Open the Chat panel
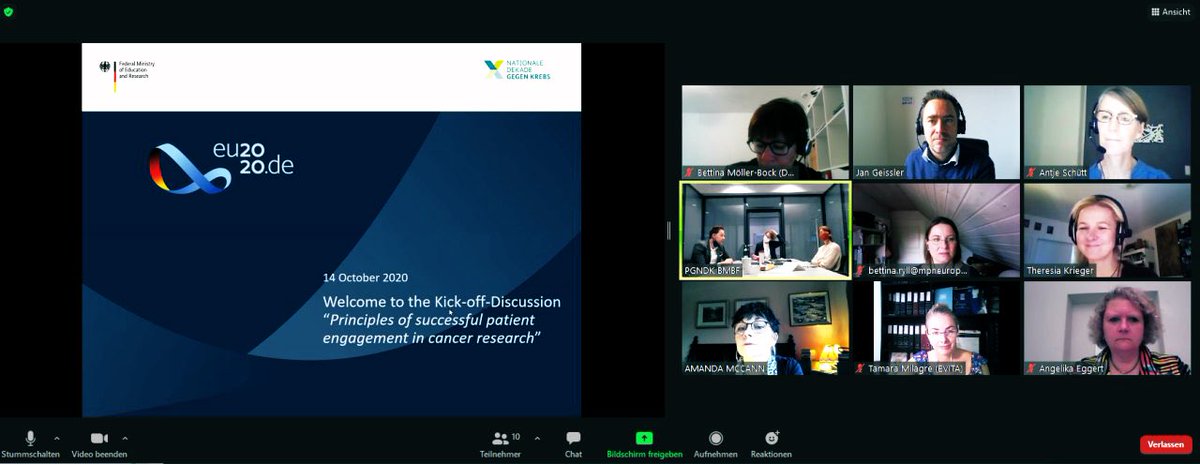1200x464 pixels. (573, 444)
